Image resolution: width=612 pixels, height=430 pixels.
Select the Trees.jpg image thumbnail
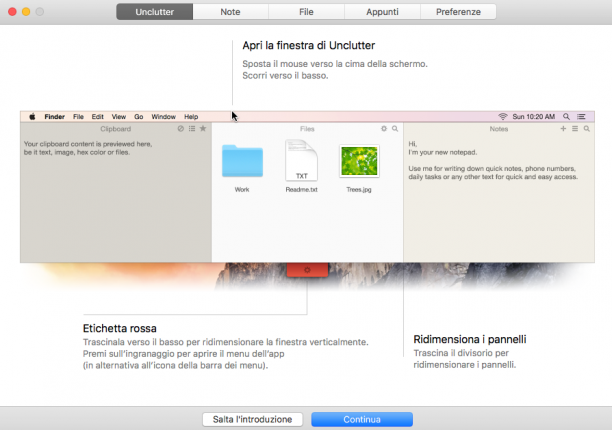click(x=359, y=161)
